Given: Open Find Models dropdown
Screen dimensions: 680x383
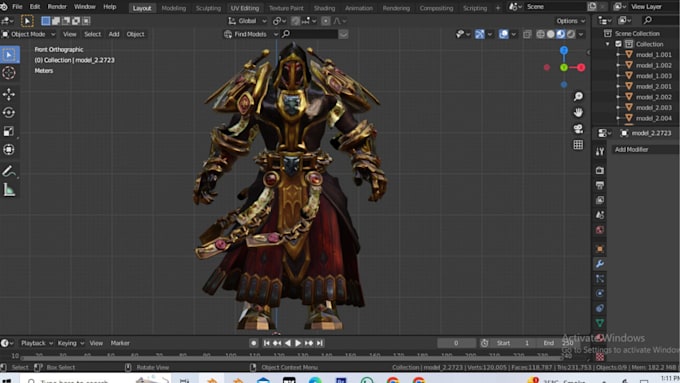Looking at the screenshot, I should tap(251, 34).
